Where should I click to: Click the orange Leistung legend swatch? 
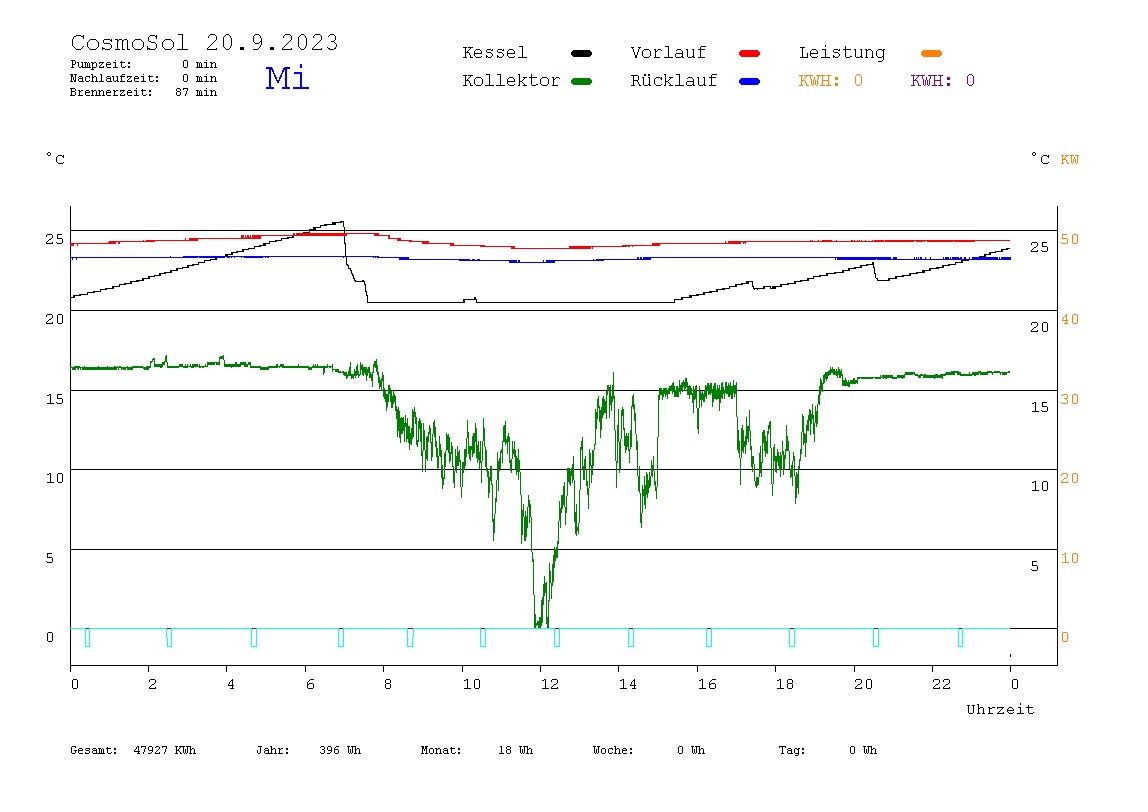tap(931, 53)
